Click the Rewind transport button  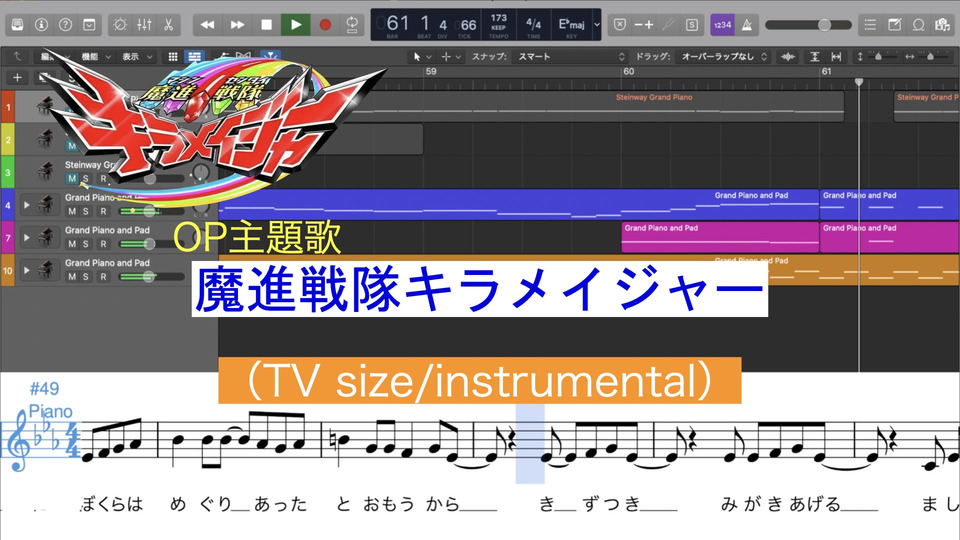pos(208,24)
